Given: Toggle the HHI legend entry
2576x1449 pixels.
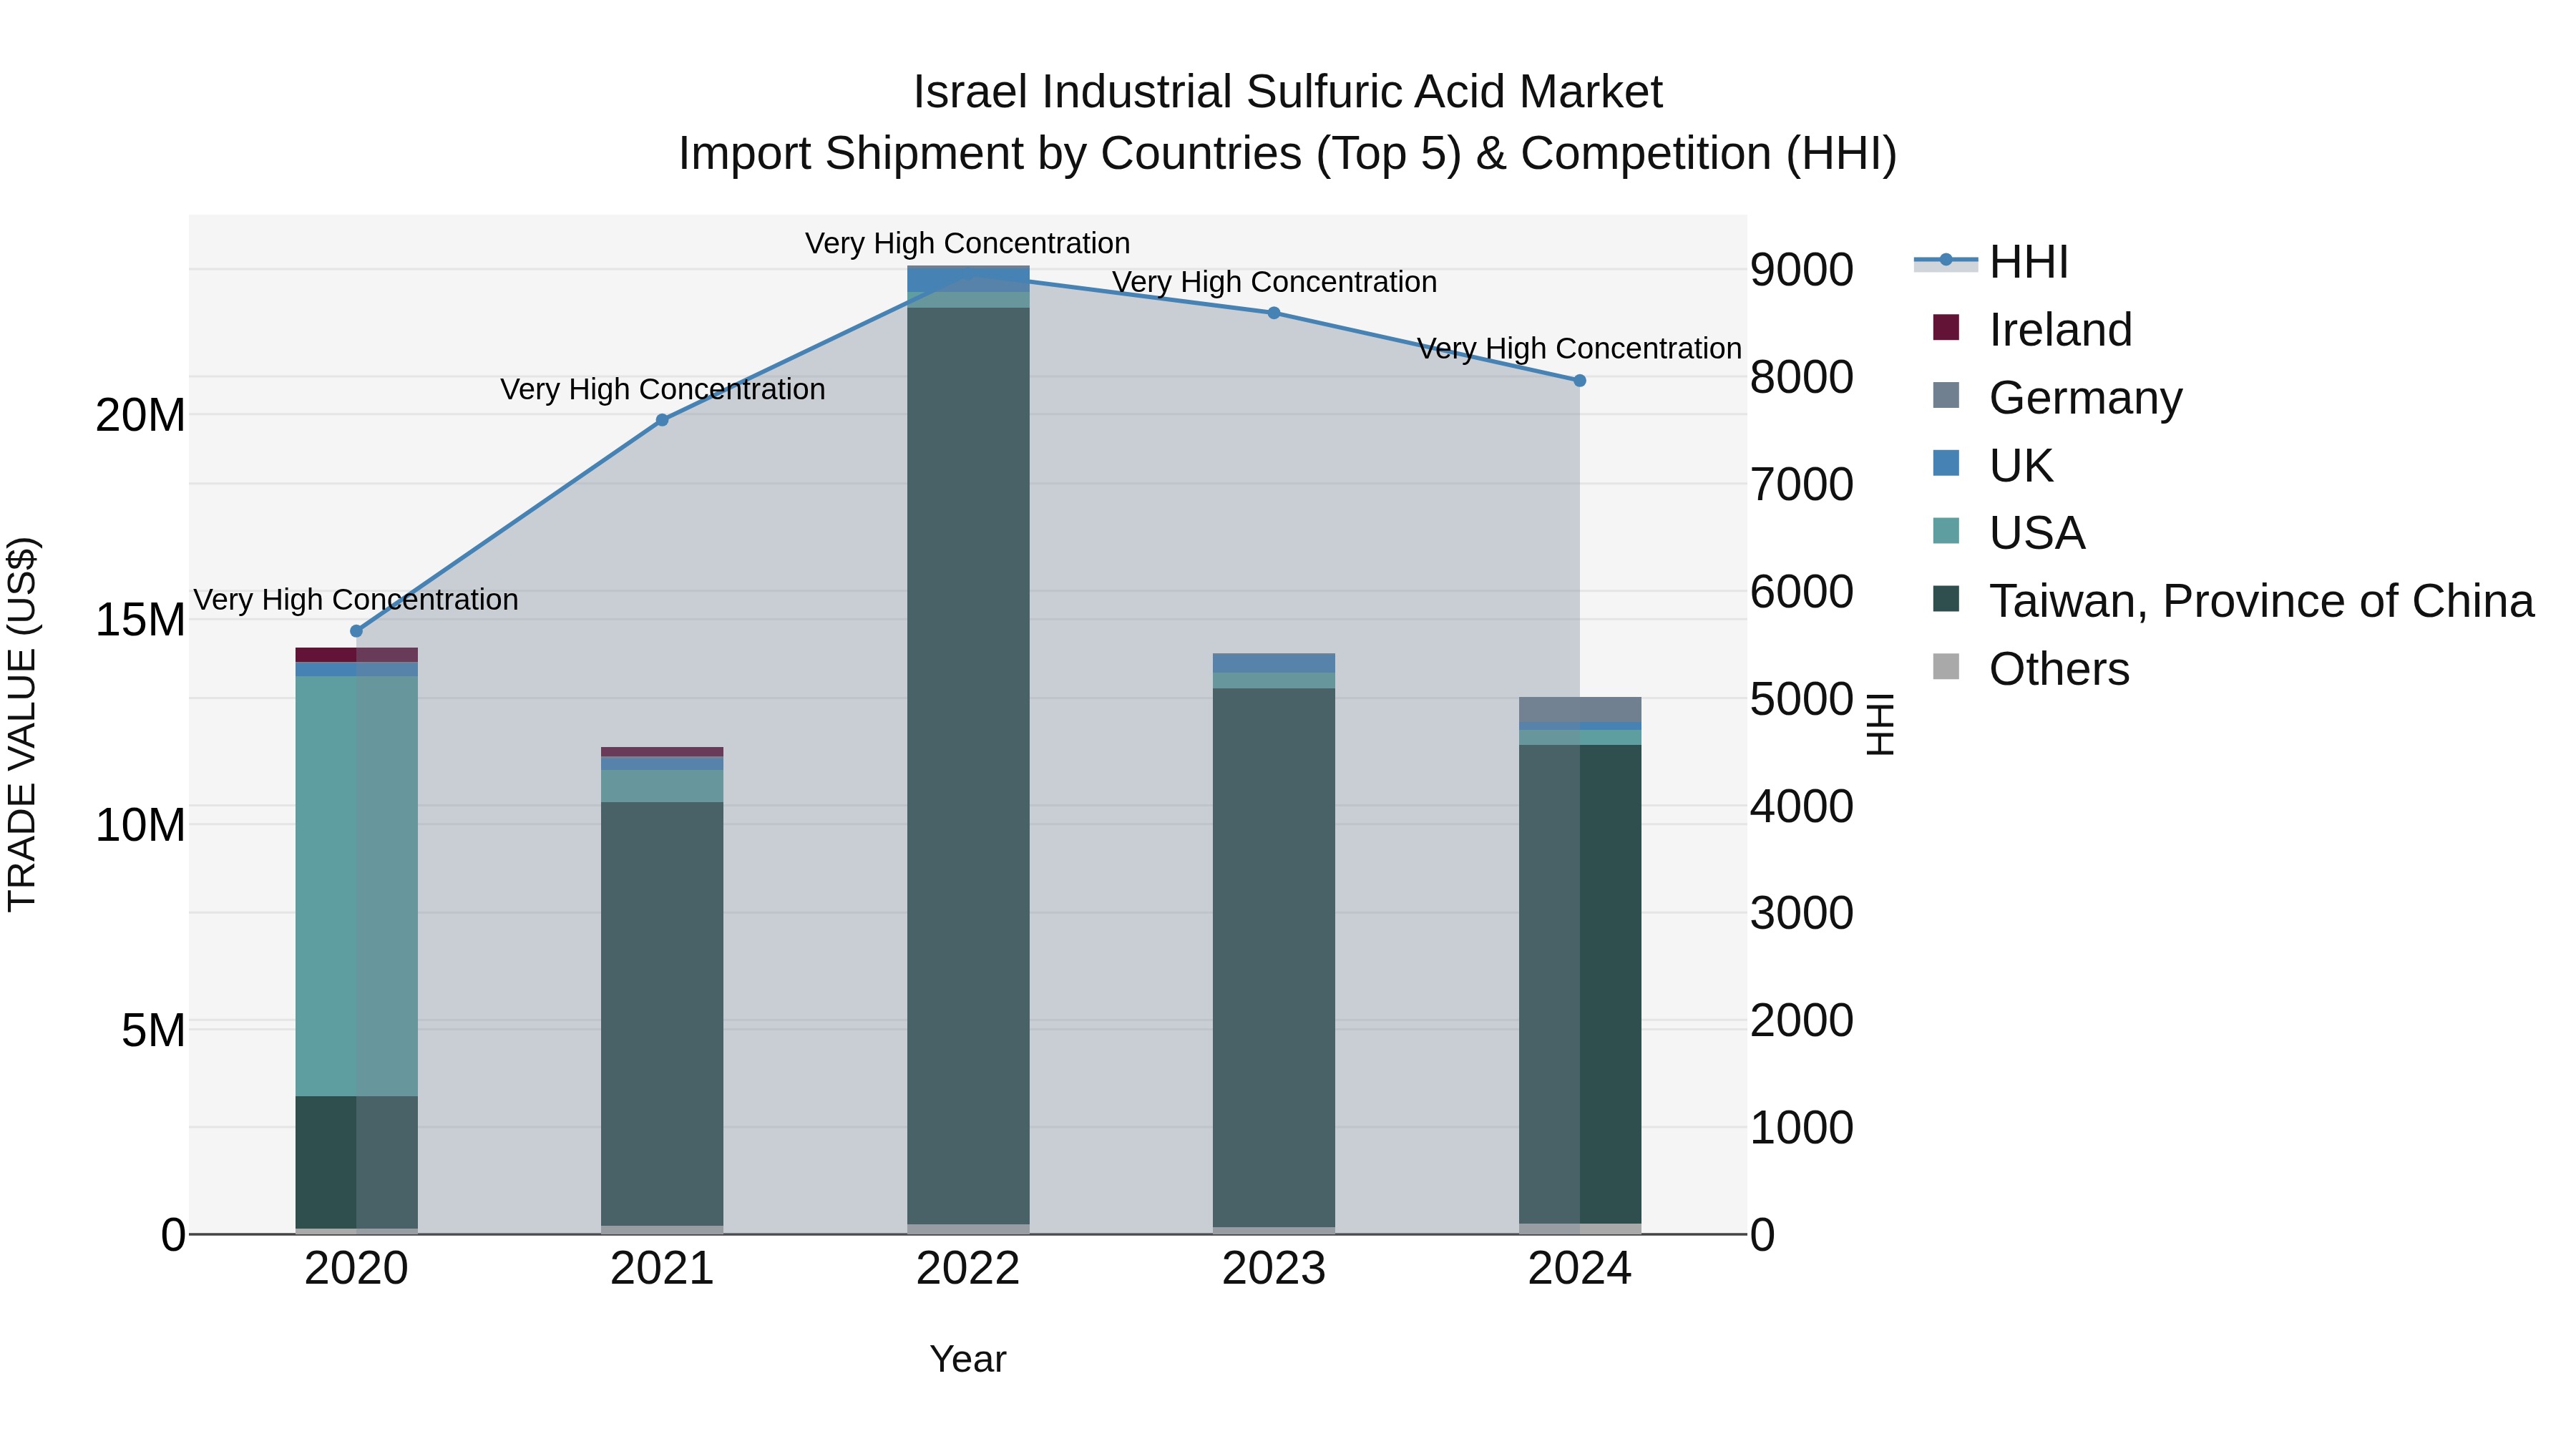Looking at the screenshot, I should pyautogui.click(x=1991, y=262).
